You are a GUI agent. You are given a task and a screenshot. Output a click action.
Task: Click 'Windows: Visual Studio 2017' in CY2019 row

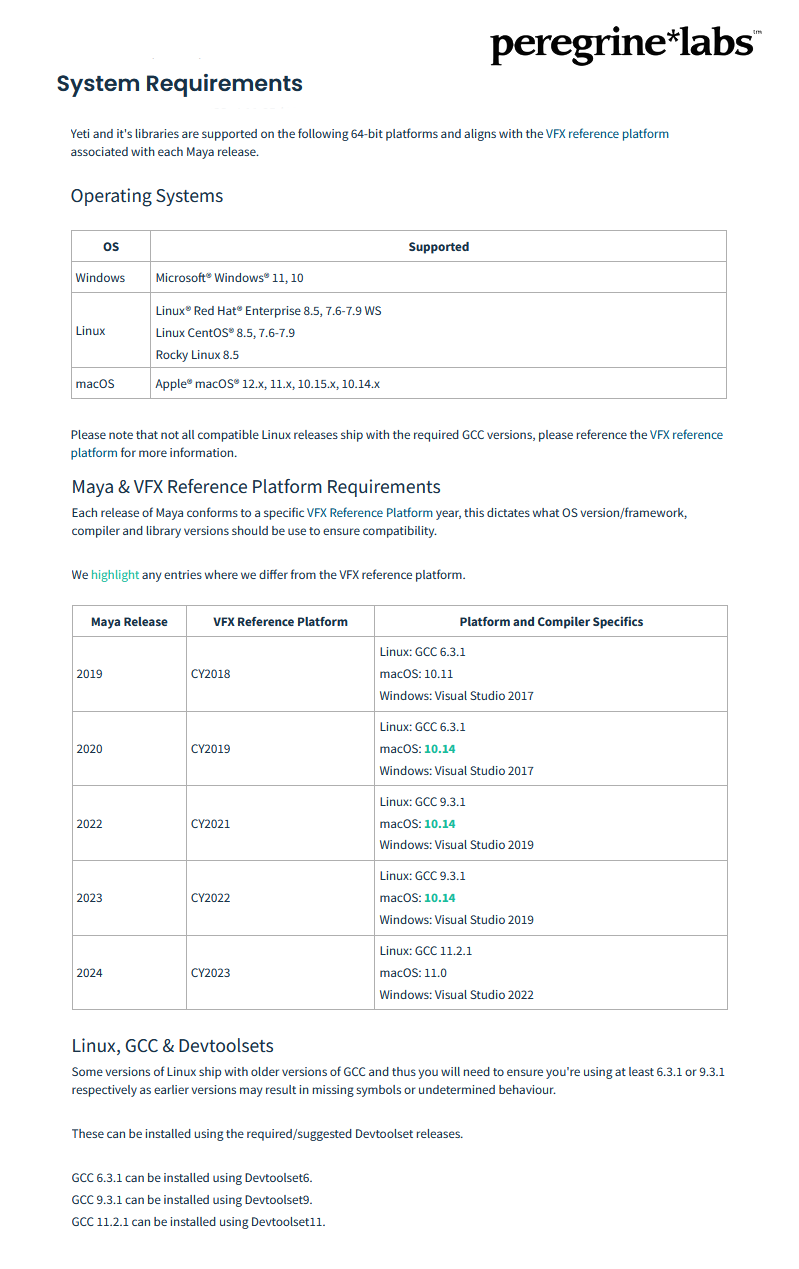pyautogui.click(x=457, y=771)
